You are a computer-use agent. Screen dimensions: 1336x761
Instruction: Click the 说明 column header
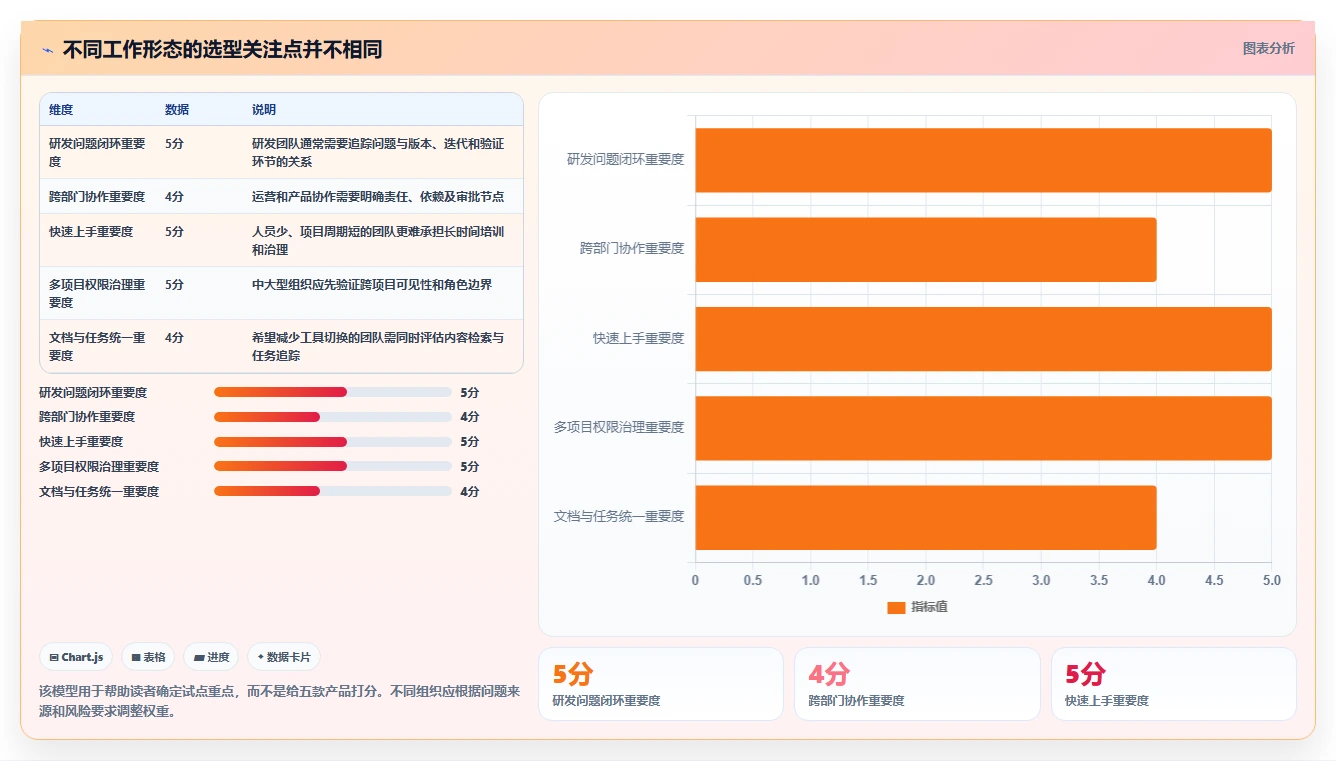click(x=264, y=110)
